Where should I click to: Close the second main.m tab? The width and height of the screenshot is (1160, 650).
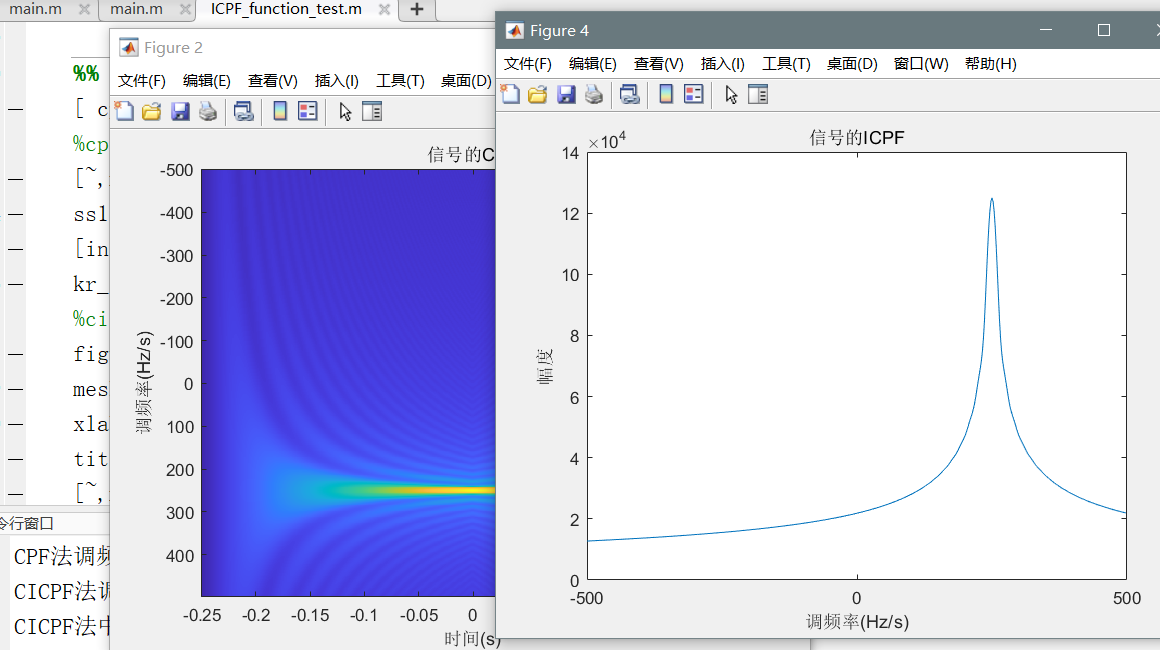[186, 10]
